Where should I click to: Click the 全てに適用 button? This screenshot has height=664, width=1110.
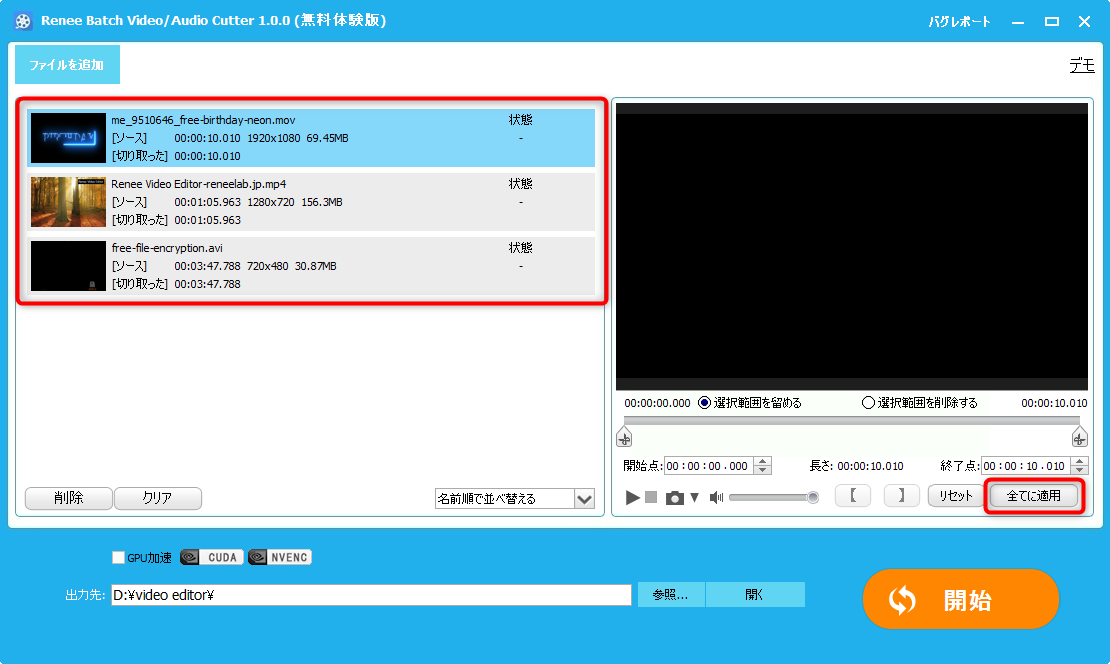coord(1034,496)
